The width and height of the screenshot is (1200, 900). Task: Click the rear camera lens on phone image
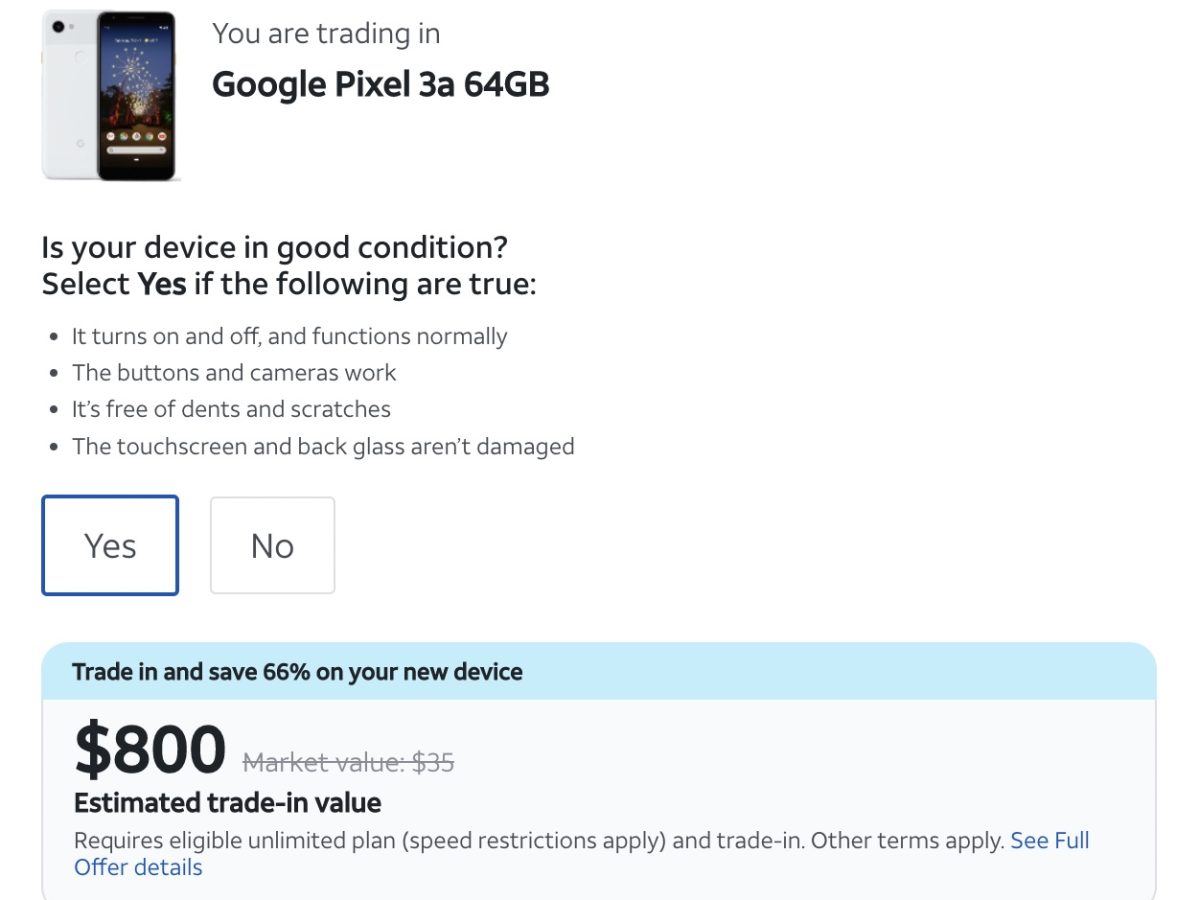(59, 26)
